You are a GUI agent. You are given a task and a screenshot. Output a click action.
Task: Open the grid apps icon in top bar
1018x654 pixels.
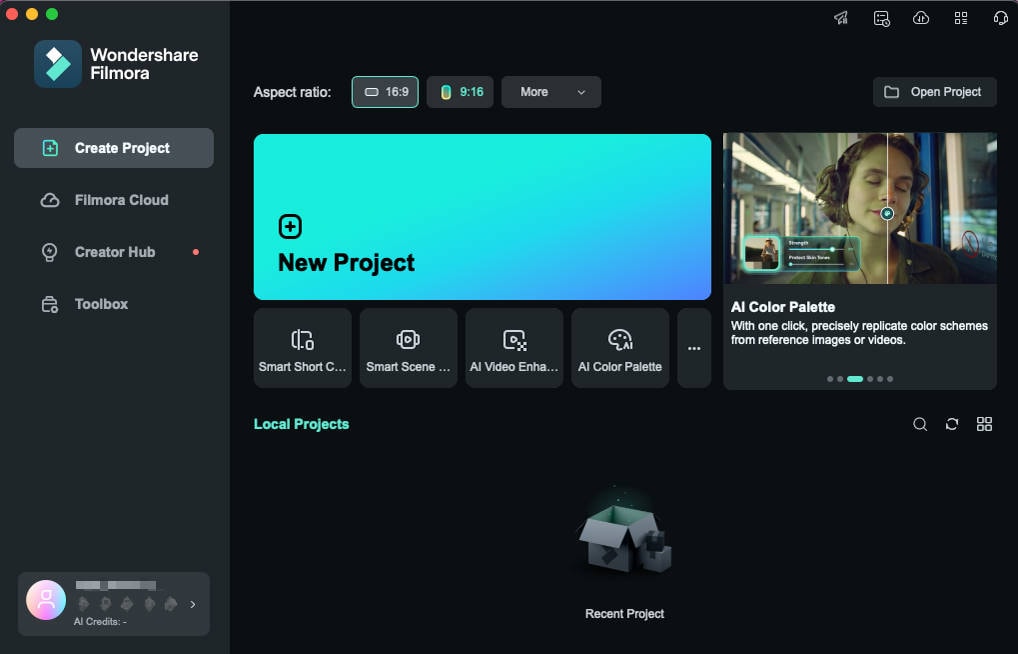click(x=961, y=18)
